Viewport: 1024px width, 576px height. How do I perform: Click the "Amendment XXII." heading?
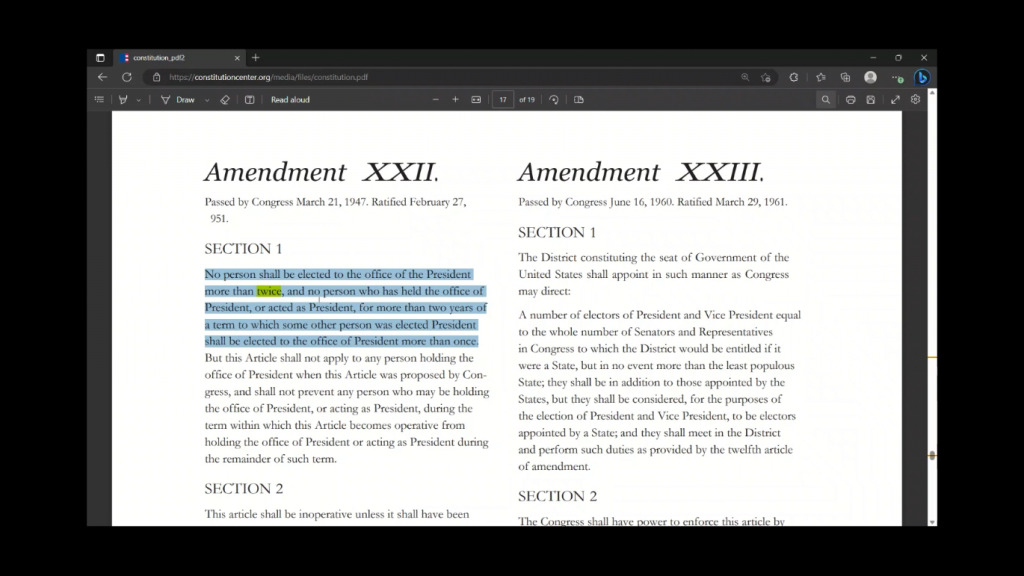(321, 172)
